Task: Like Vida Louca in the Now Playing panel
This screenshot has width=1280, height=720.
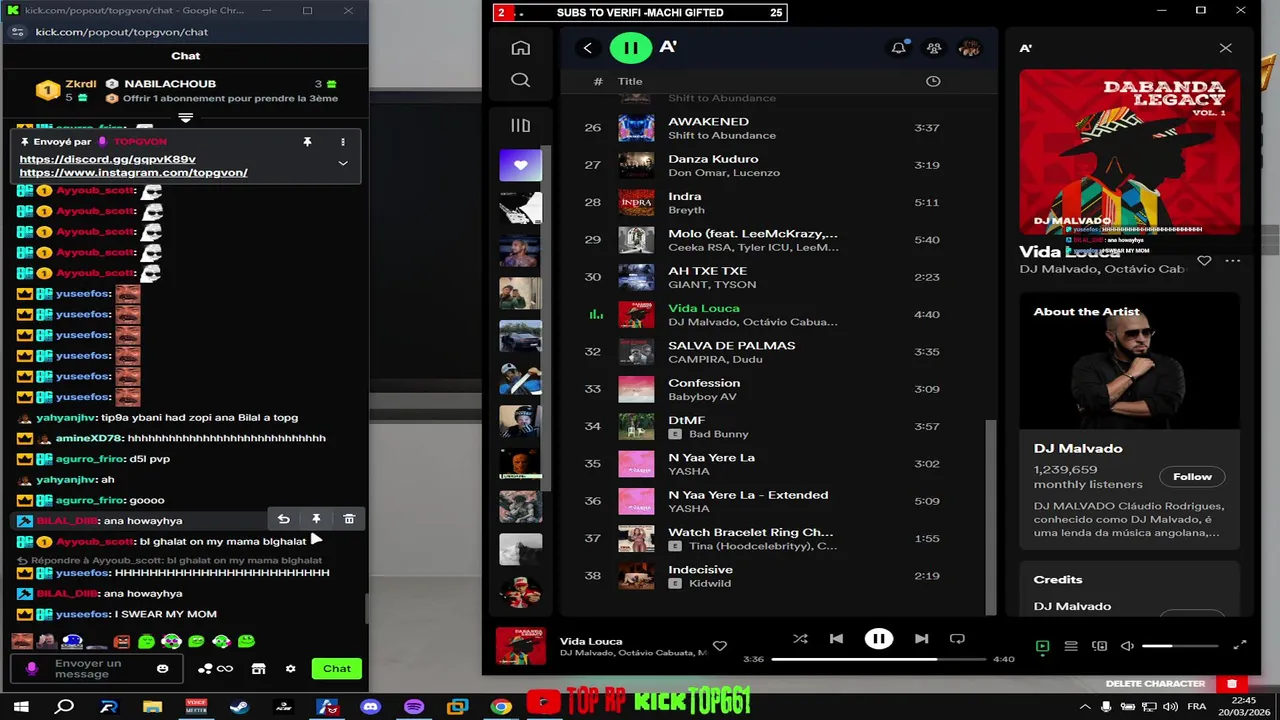Action: (x=1204, y=261)
